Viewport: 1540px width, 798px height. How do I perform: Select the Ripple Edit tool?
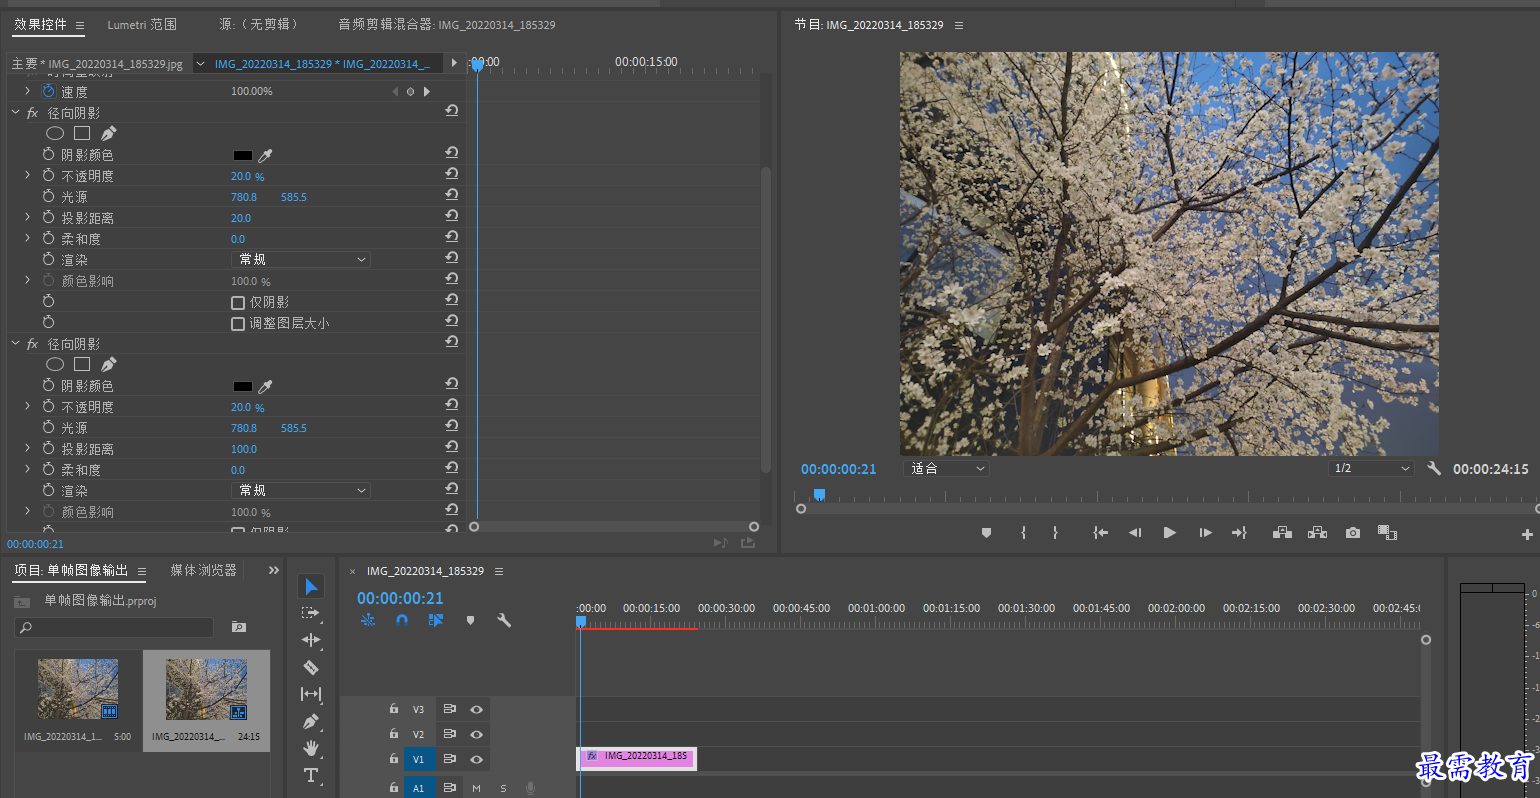tap(311, 640)
